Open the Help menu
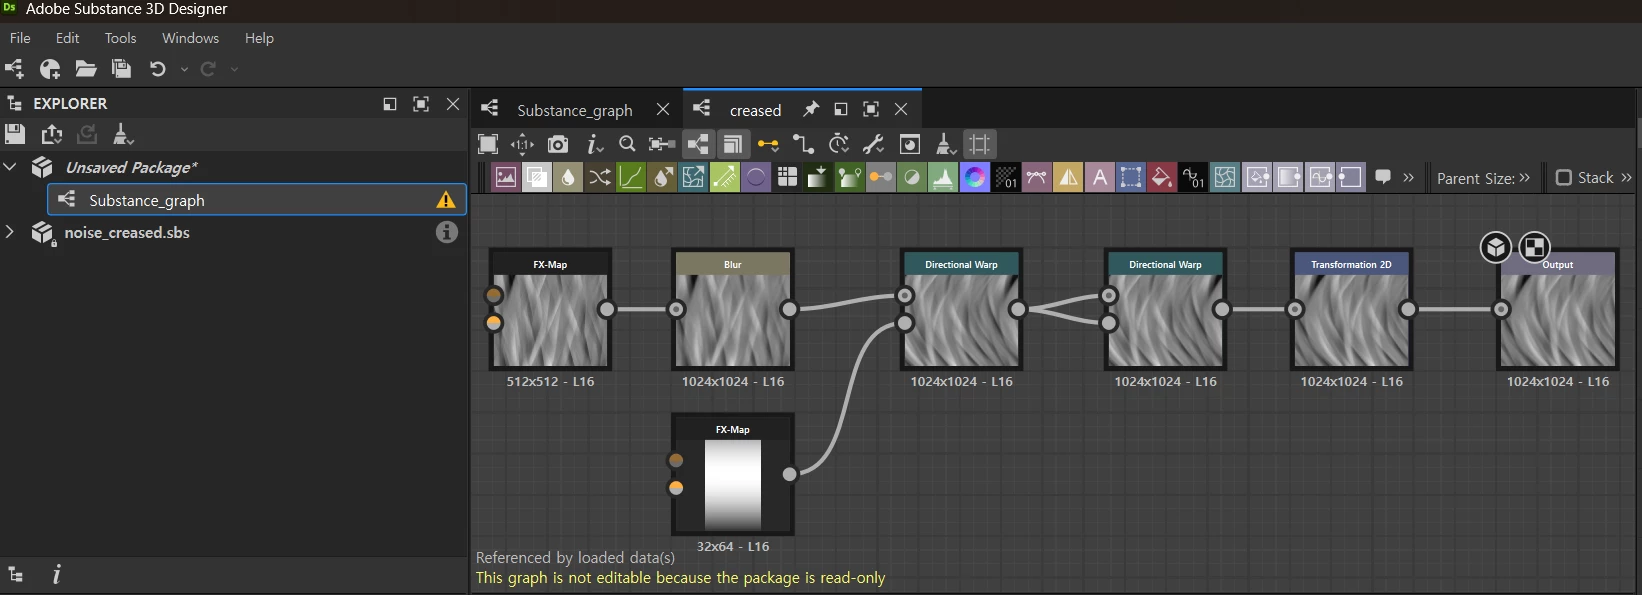The image size is (1642, 595). [259, 38]
